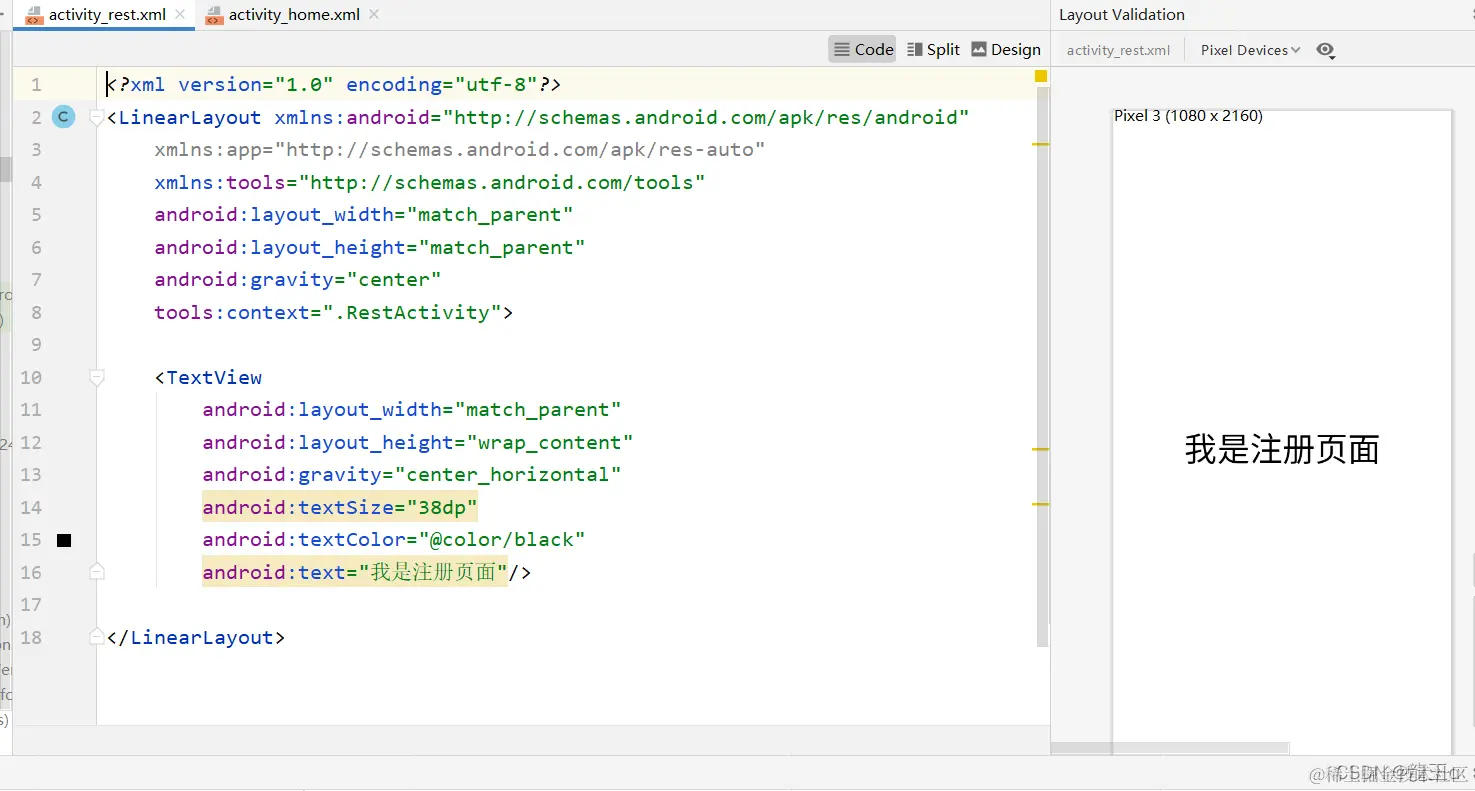Click android:layout_height="wrap_content" on line 12
Viewport: 1475px width, 791px height.
coord(418,443)
